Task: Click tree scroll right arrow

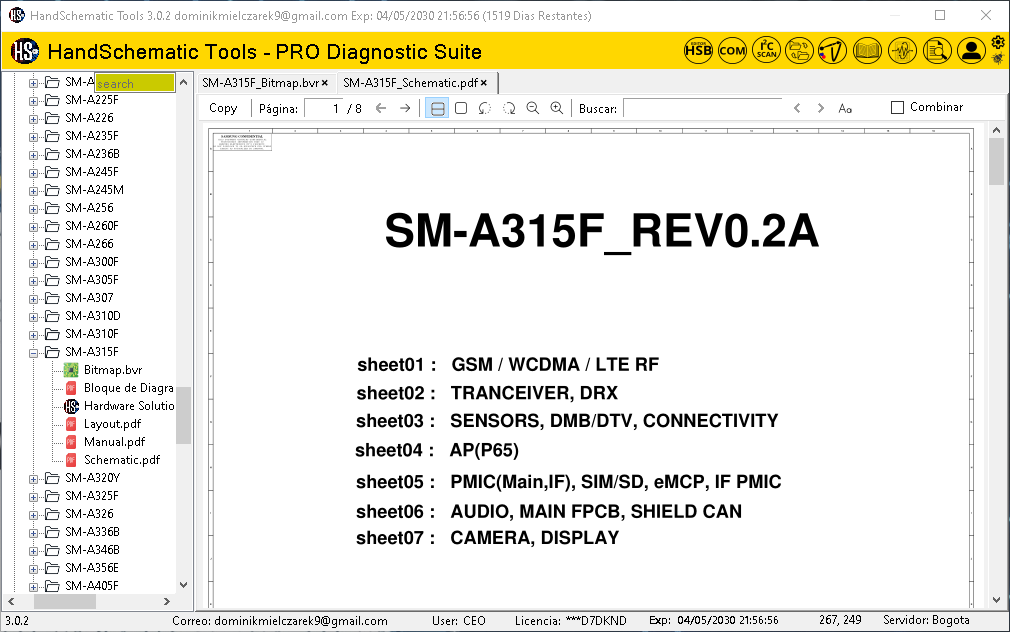Action: (x=167, y=601)
